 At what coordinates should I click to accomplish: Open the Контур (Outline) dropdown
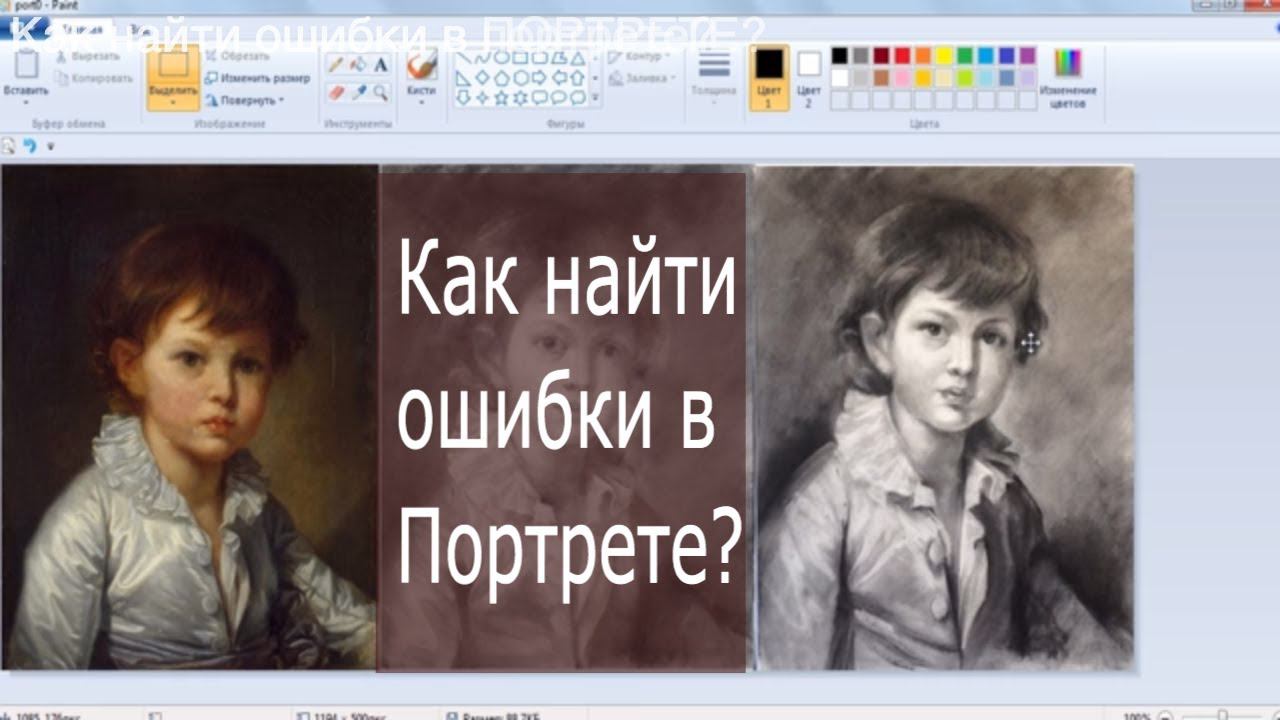click(640, 56)
